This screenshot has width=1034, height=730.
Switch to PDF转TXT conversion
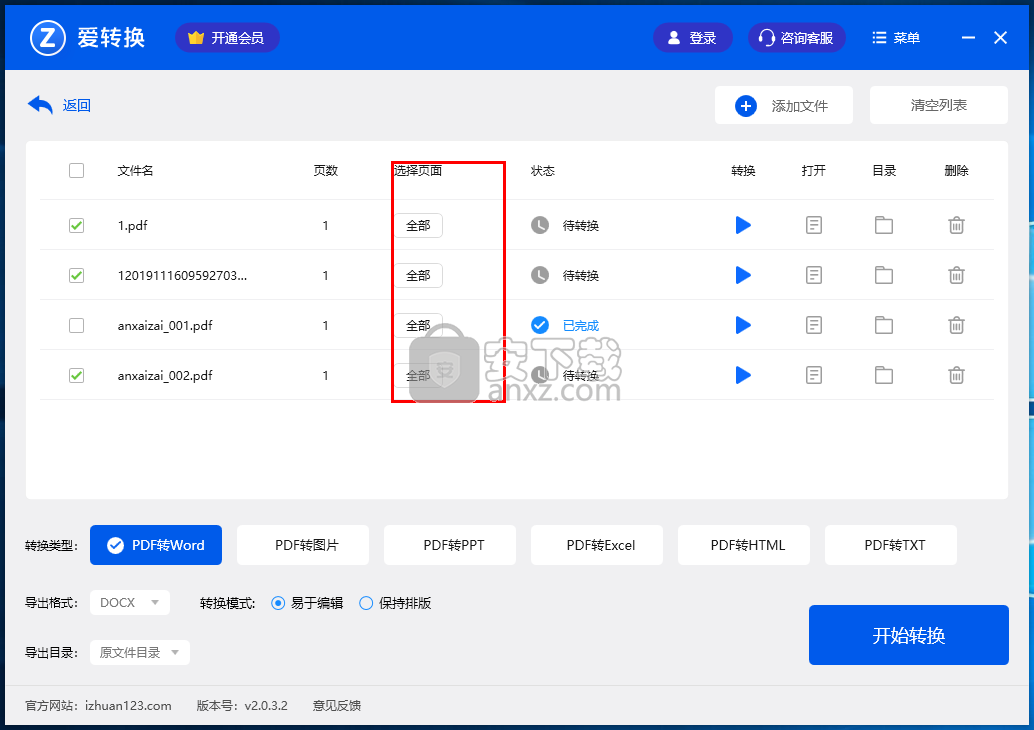pyautogui.click(x=891, y=545)
